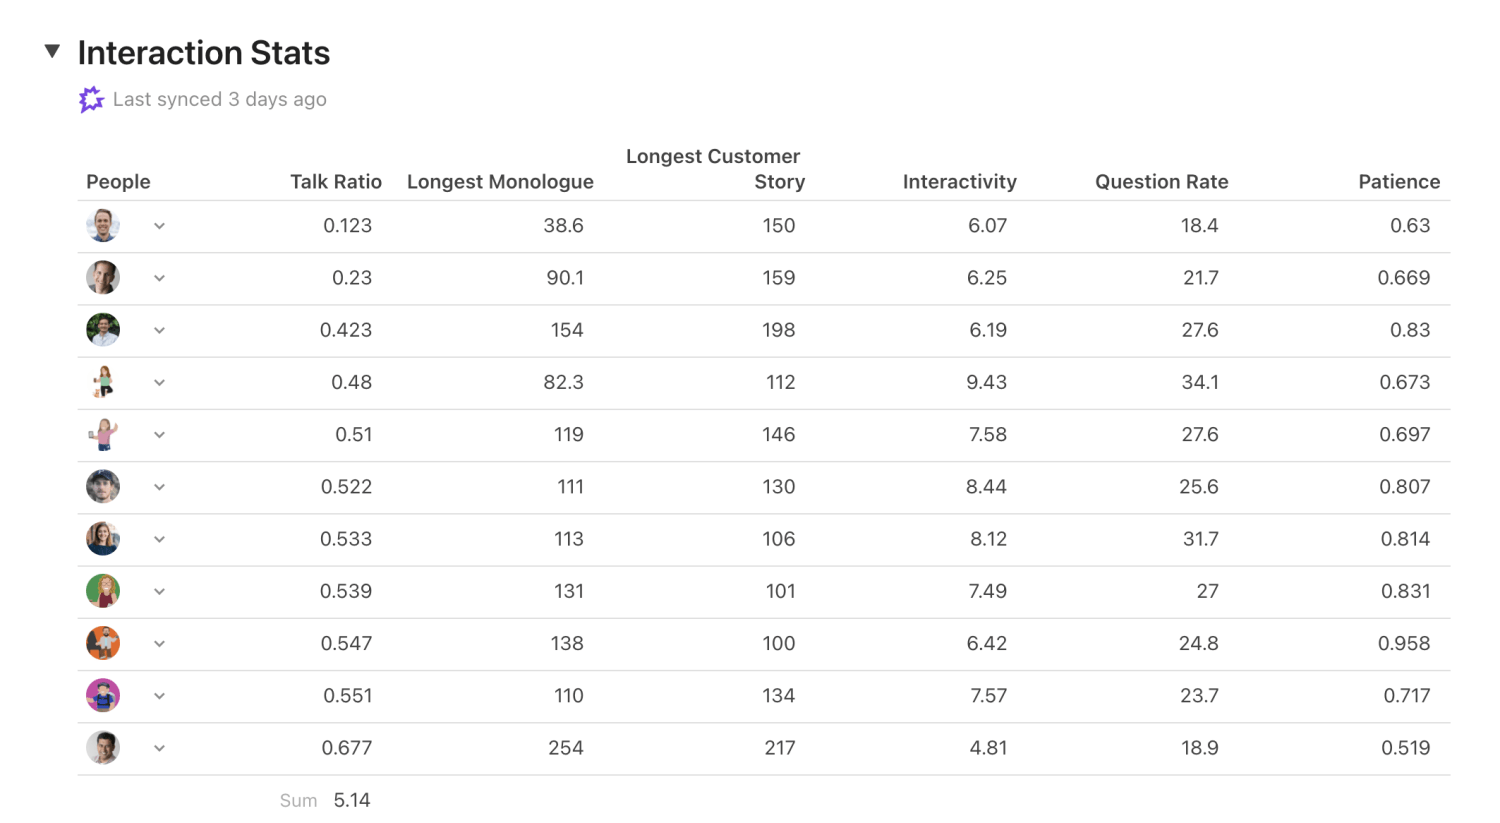Click the Last synced 3 days ago text
This screenshot has height=823, width=1500.
(219, 99)
